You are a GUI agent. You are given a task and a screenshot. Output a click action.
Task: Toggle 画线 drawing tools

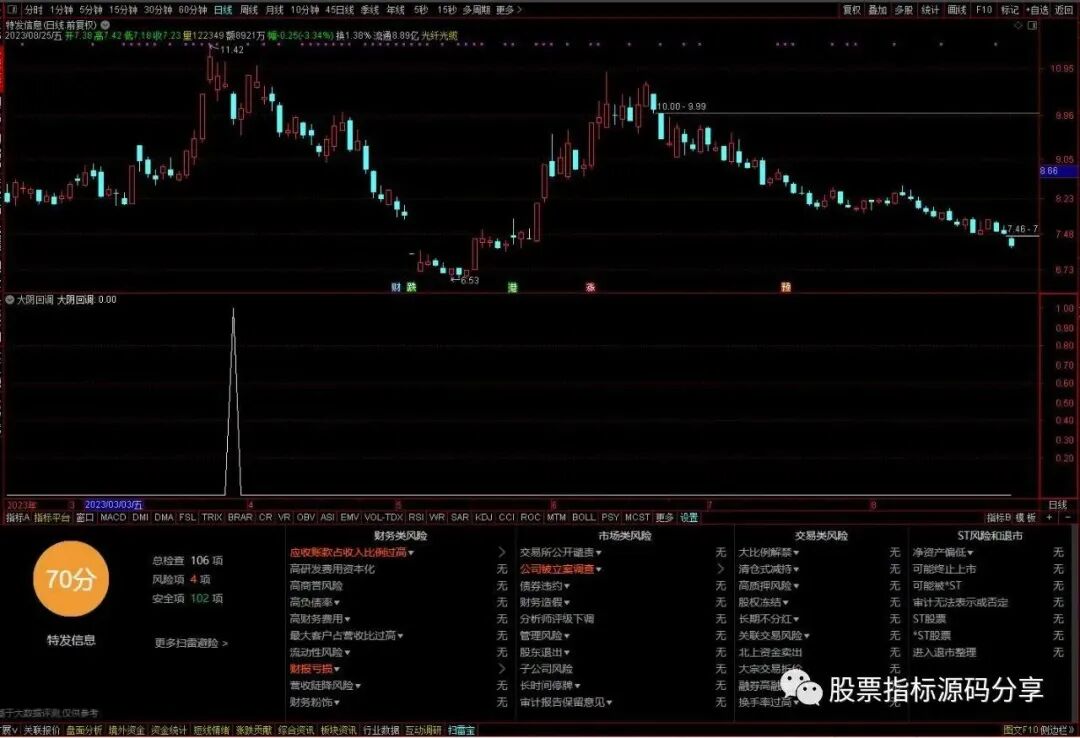point(957,10)
